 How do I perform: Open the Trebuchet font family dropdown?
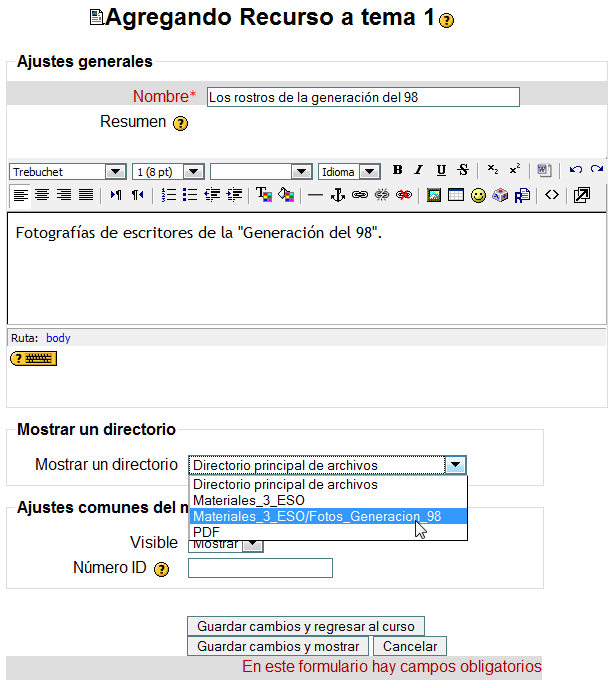[x=68, y=172]
